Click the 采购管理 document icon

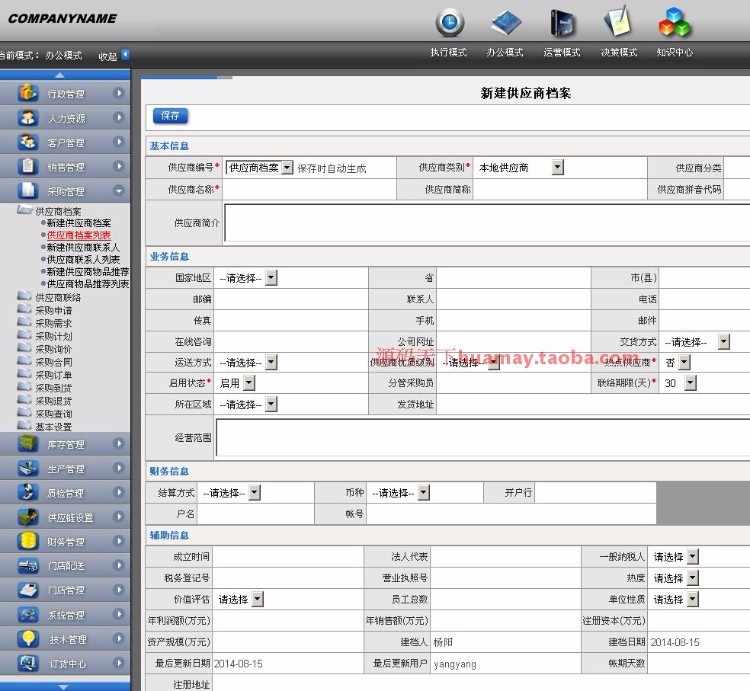click(28, 190)
